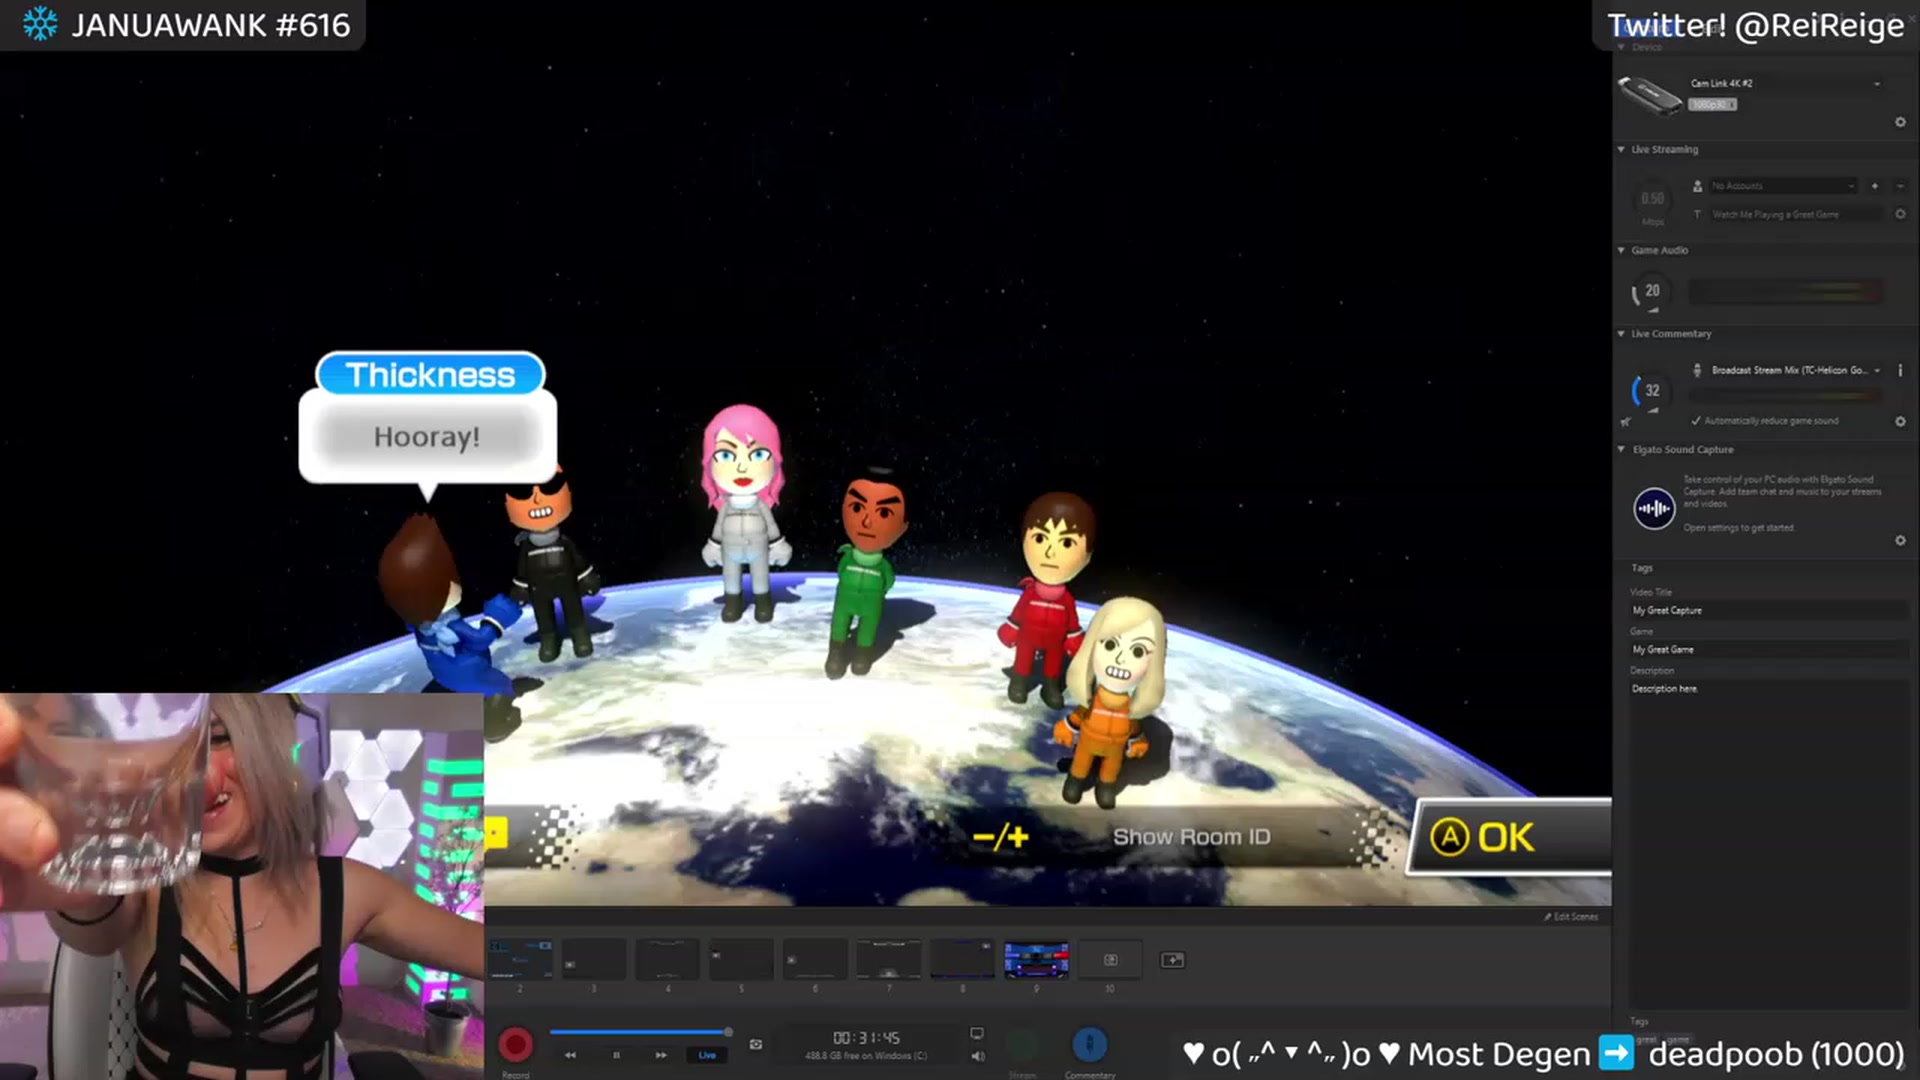Click the Thickness player name tag
Image resolution: width=1920 pixels, height=1080 pixels.
[430, 375]
